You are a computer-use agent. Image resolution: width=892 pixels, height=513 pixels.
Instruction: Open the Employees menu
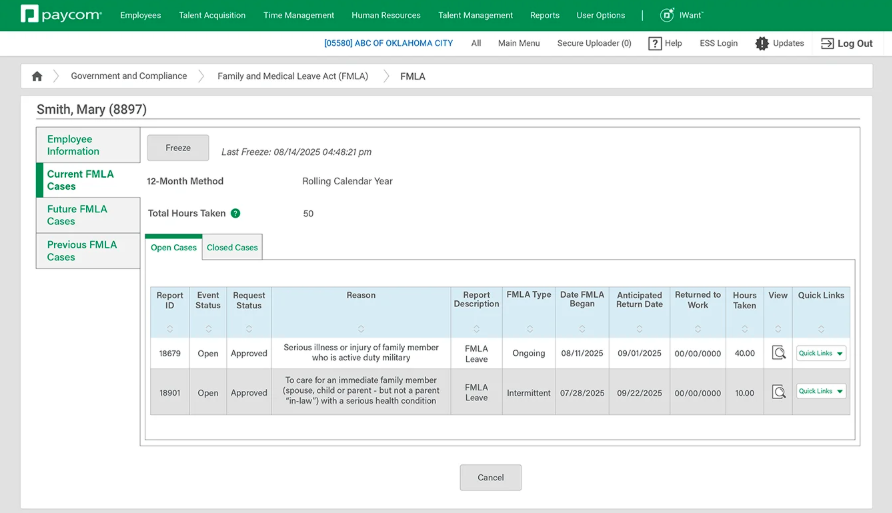(x=141, y=15)
